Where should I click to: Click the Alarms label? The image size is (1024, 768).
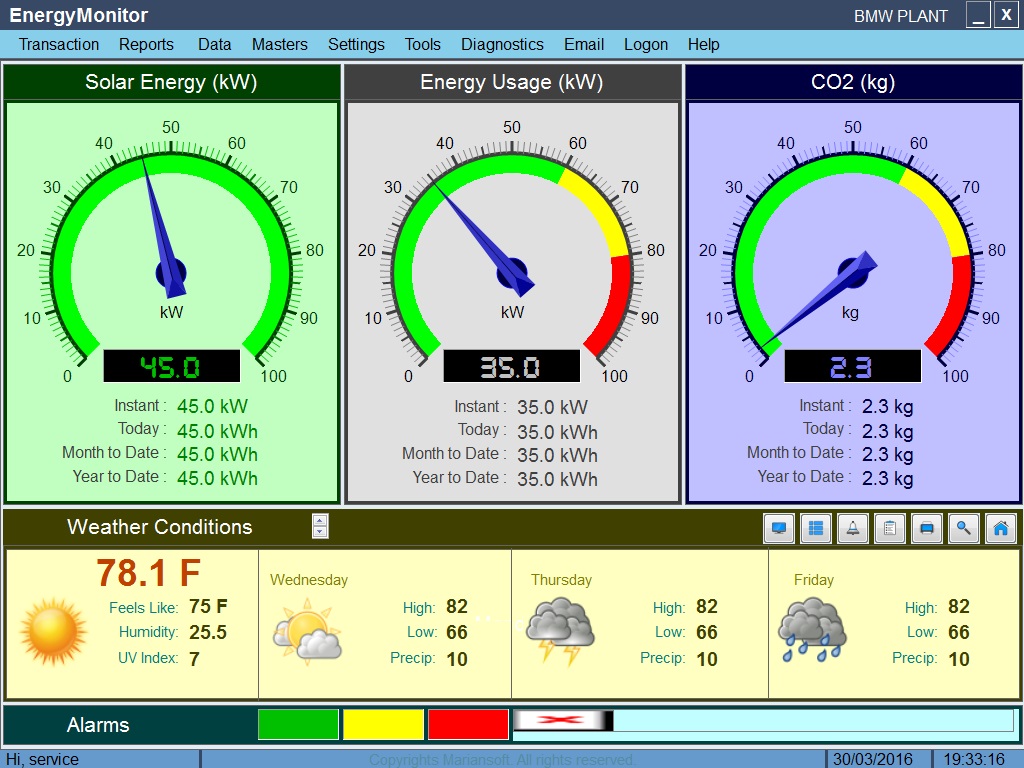[x=98, y=725]
